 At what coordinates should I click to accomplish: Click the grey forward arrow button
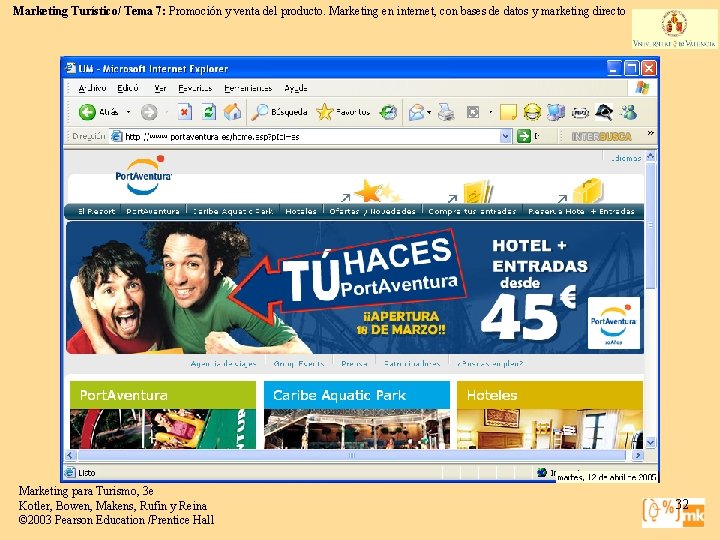pyautogui.click(x=149, y=112)
